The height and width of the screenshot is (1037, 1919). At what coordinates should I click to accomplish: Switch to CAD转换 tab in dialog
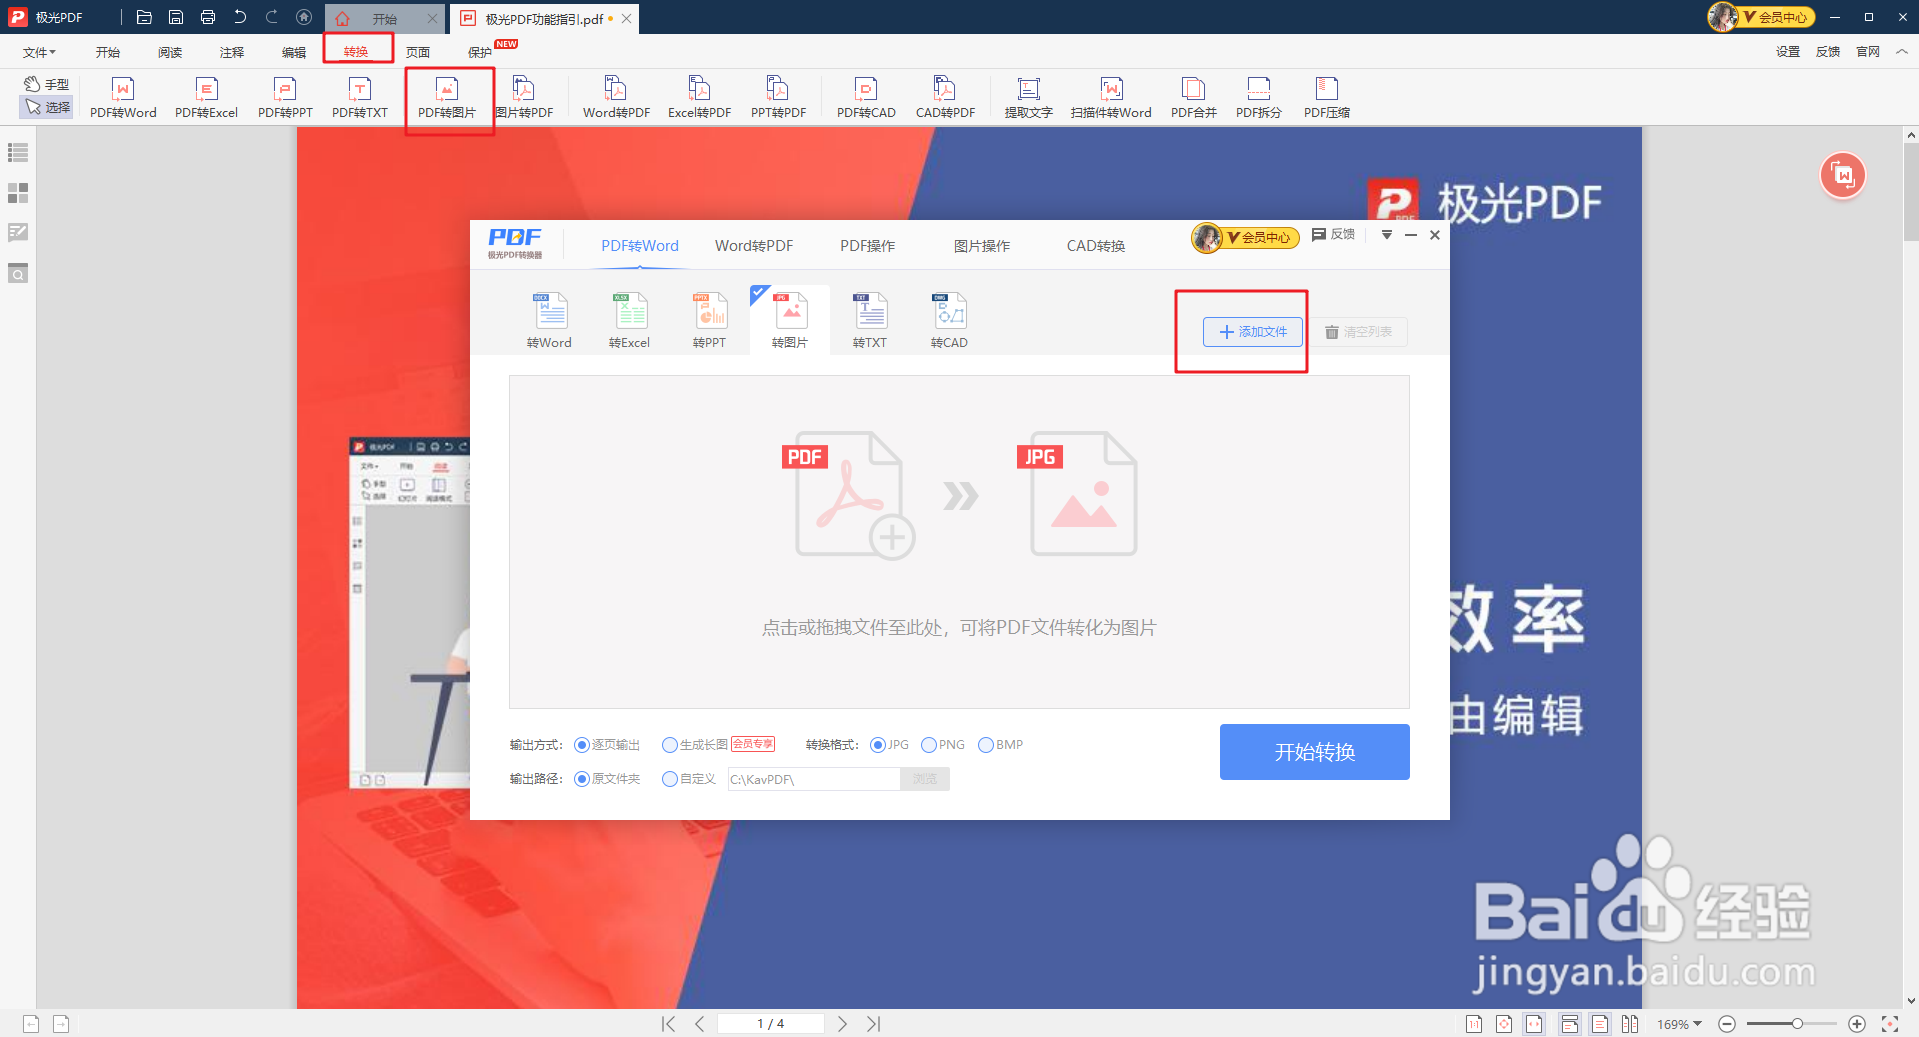click(x=1095, y=246)
